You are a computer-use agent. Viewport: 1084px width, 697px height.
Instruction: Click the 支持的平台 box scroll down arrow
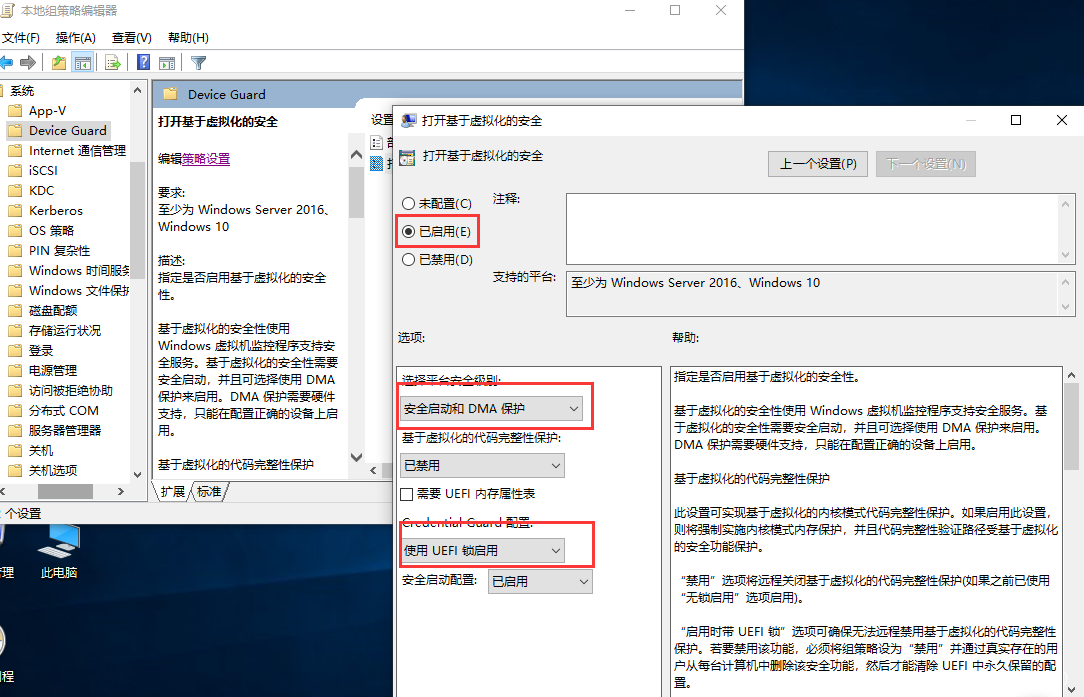(1065, 306)
